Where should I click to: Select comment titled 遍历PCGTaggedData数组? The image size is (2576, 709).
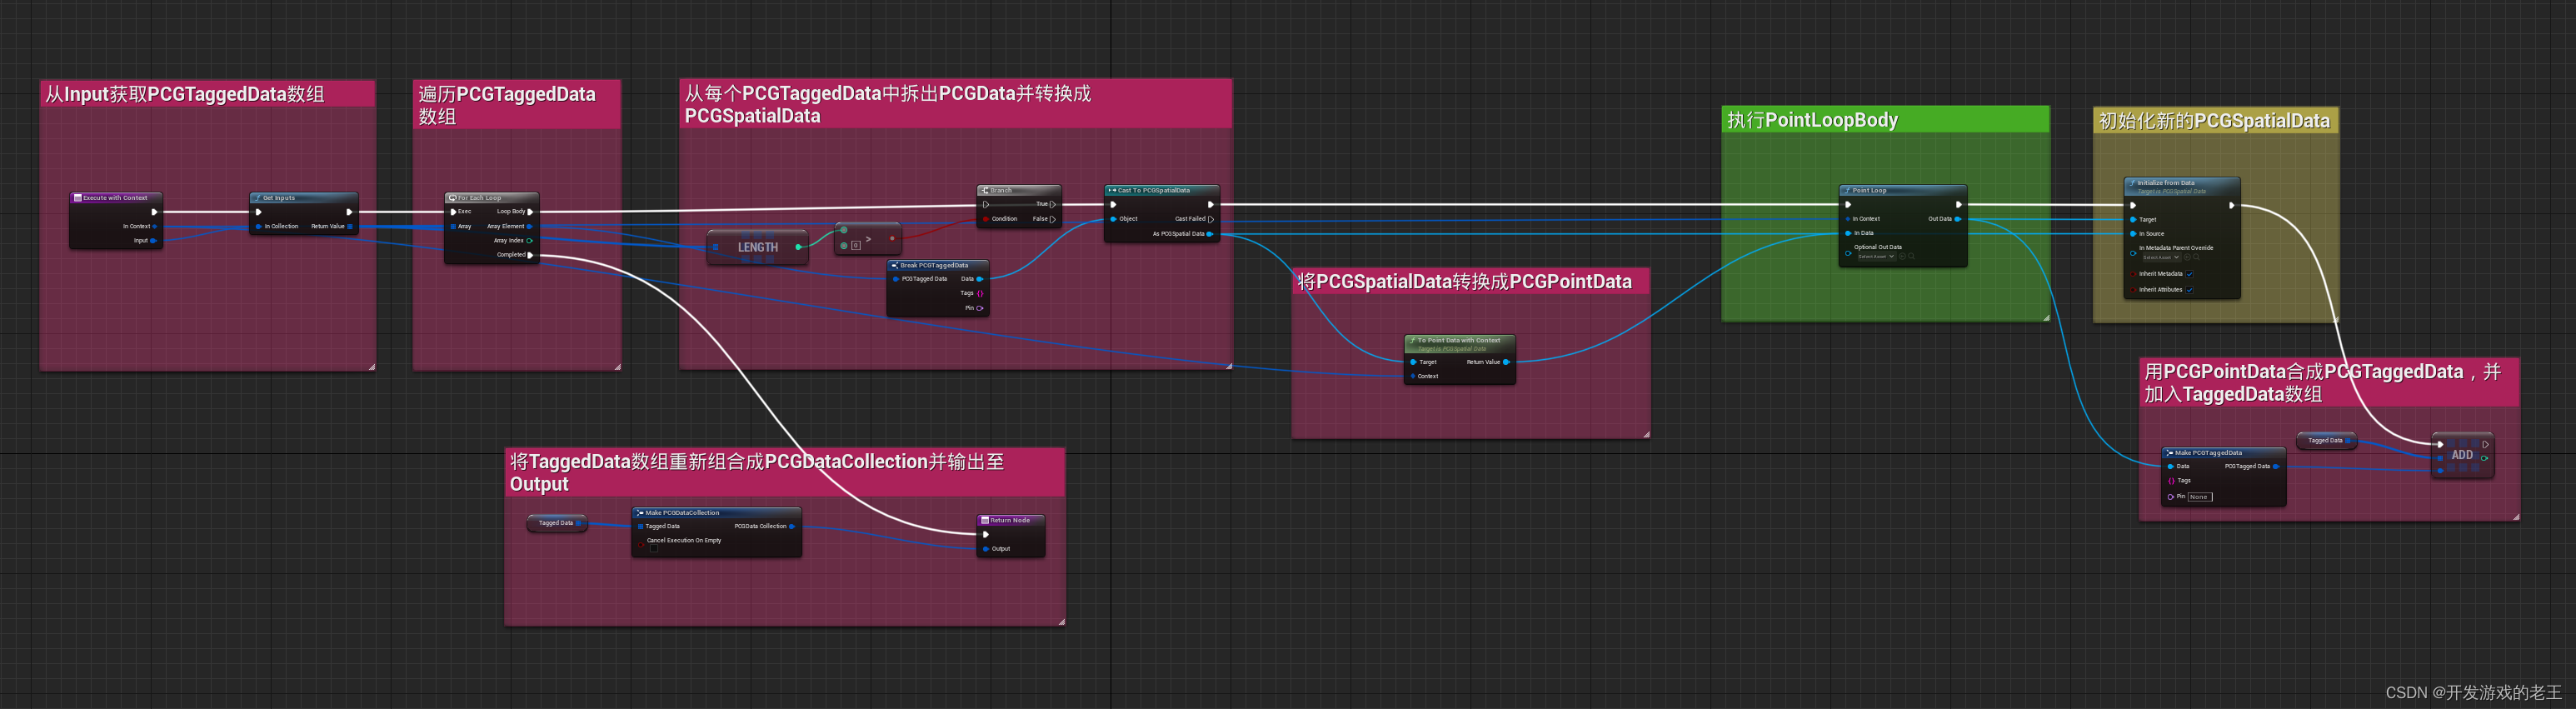click(x=517, y=105)
